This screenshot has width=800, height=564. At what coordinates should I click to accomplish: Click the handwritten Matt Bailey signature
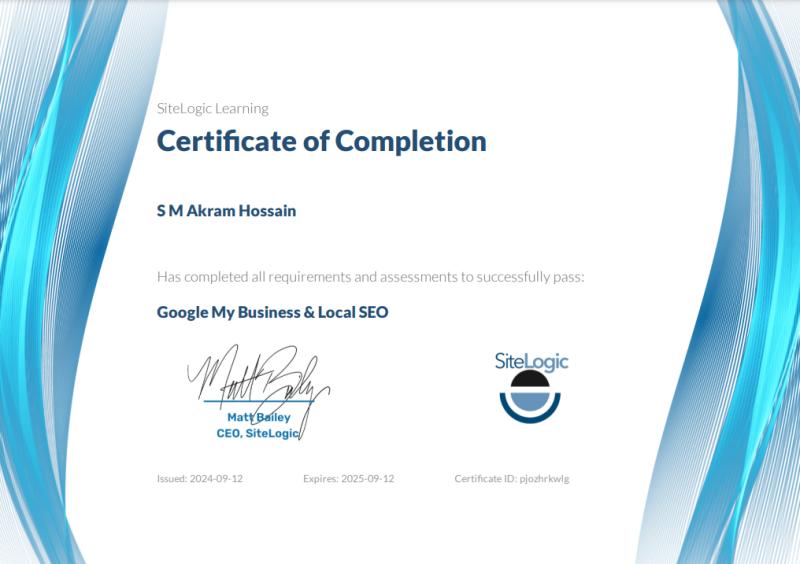[255, 377]
